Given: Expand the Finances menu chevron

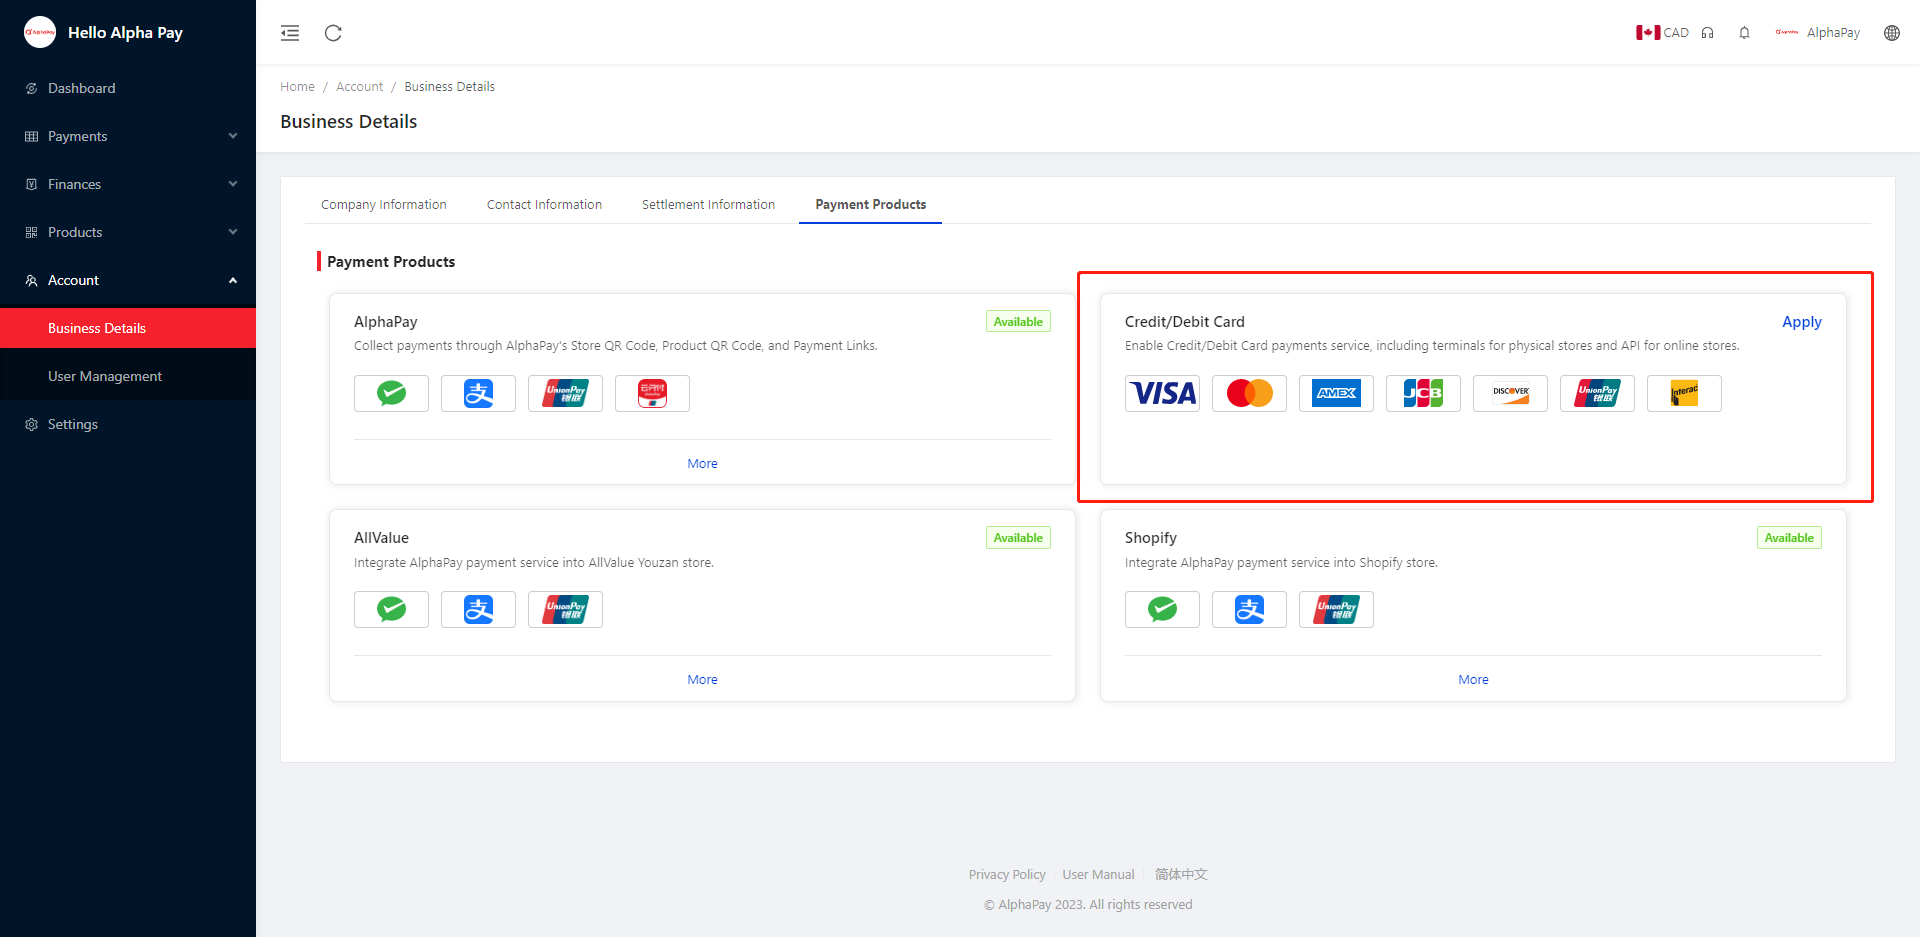Looking at the screenshot, I should (x=233, y=184).
